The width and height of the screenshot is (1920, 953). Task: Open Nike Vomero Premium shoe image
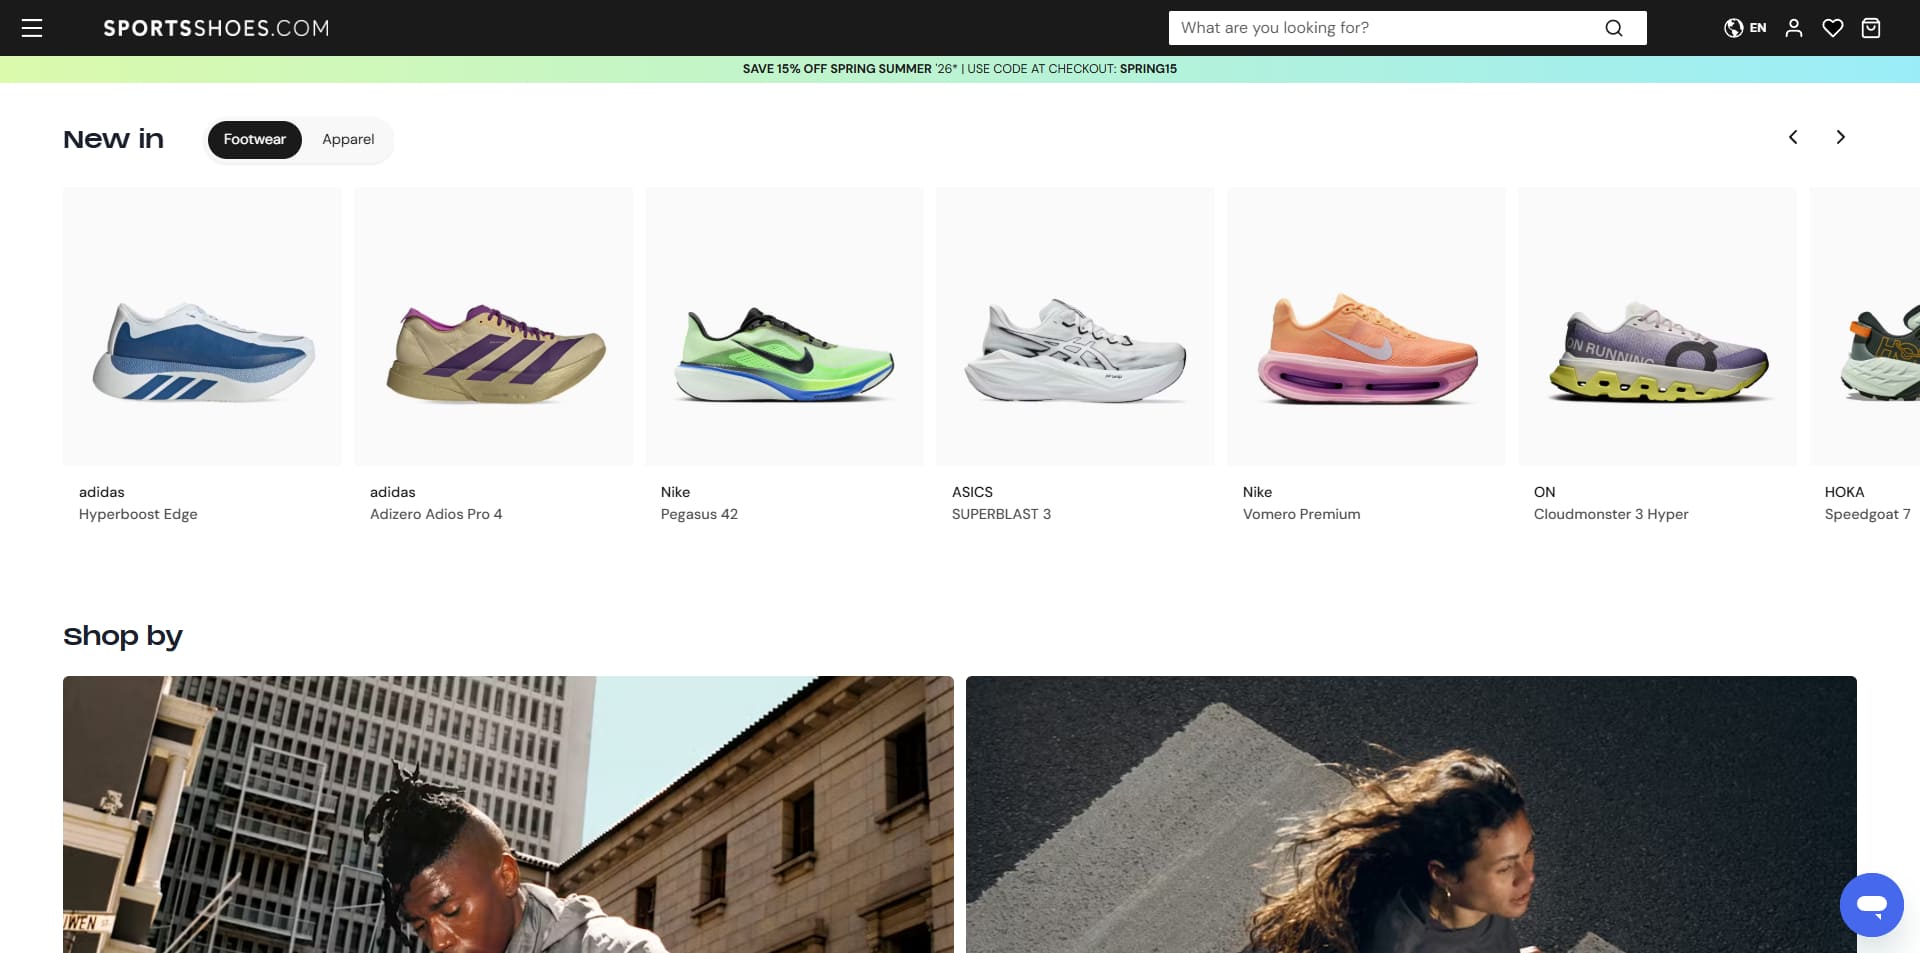pos(1366,326)
